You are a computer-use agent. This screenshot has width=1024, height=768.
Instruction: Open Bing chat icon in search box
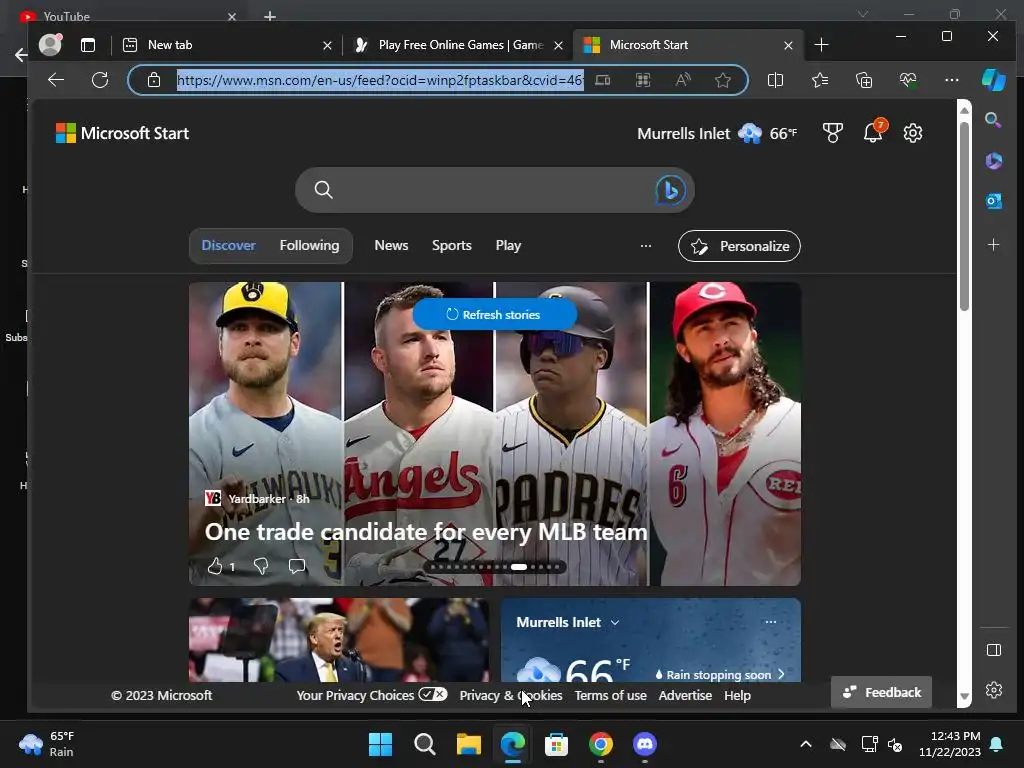coord(670,190)
